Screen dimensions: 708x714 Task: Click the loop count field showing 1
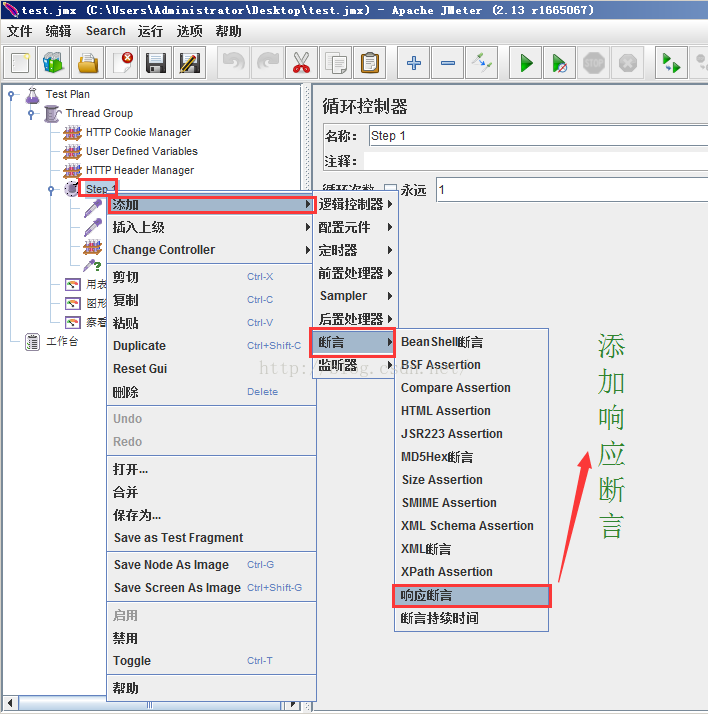coord(572,189)
